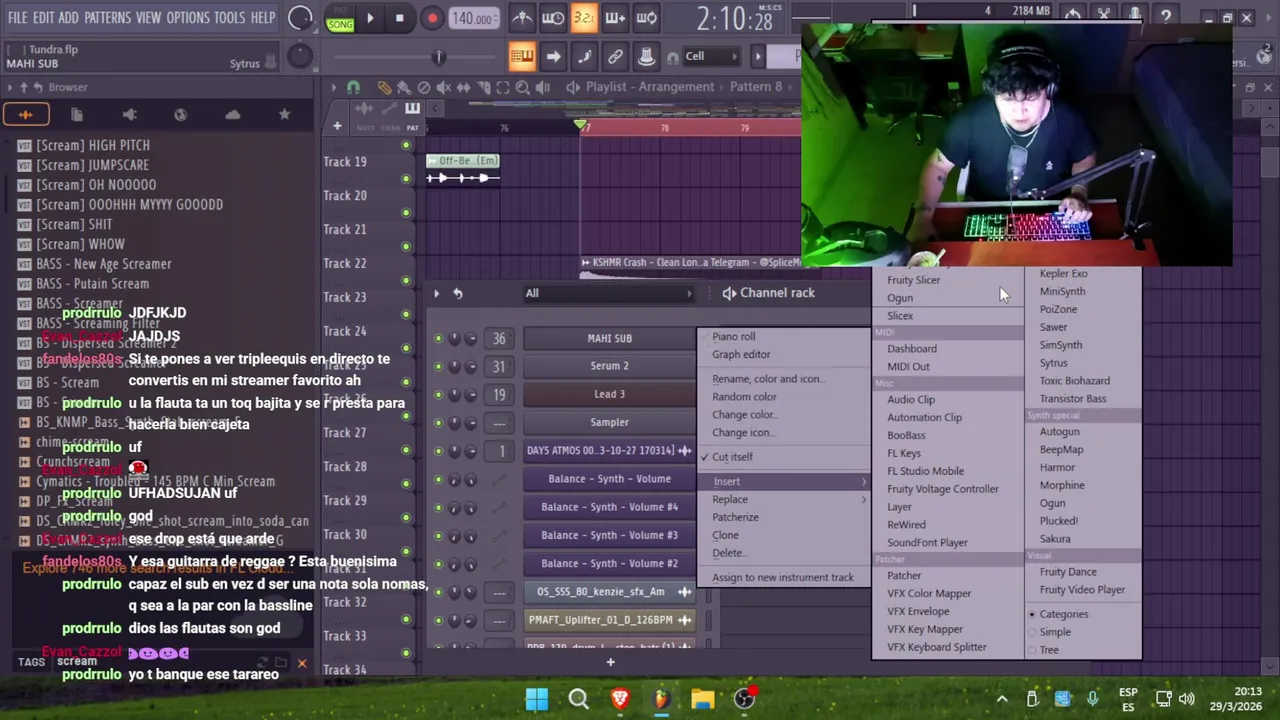Select the playlist playback speaker tool
Image resolution: width=1280 pixels, height=720 pixels.
(x=543, y=87)
